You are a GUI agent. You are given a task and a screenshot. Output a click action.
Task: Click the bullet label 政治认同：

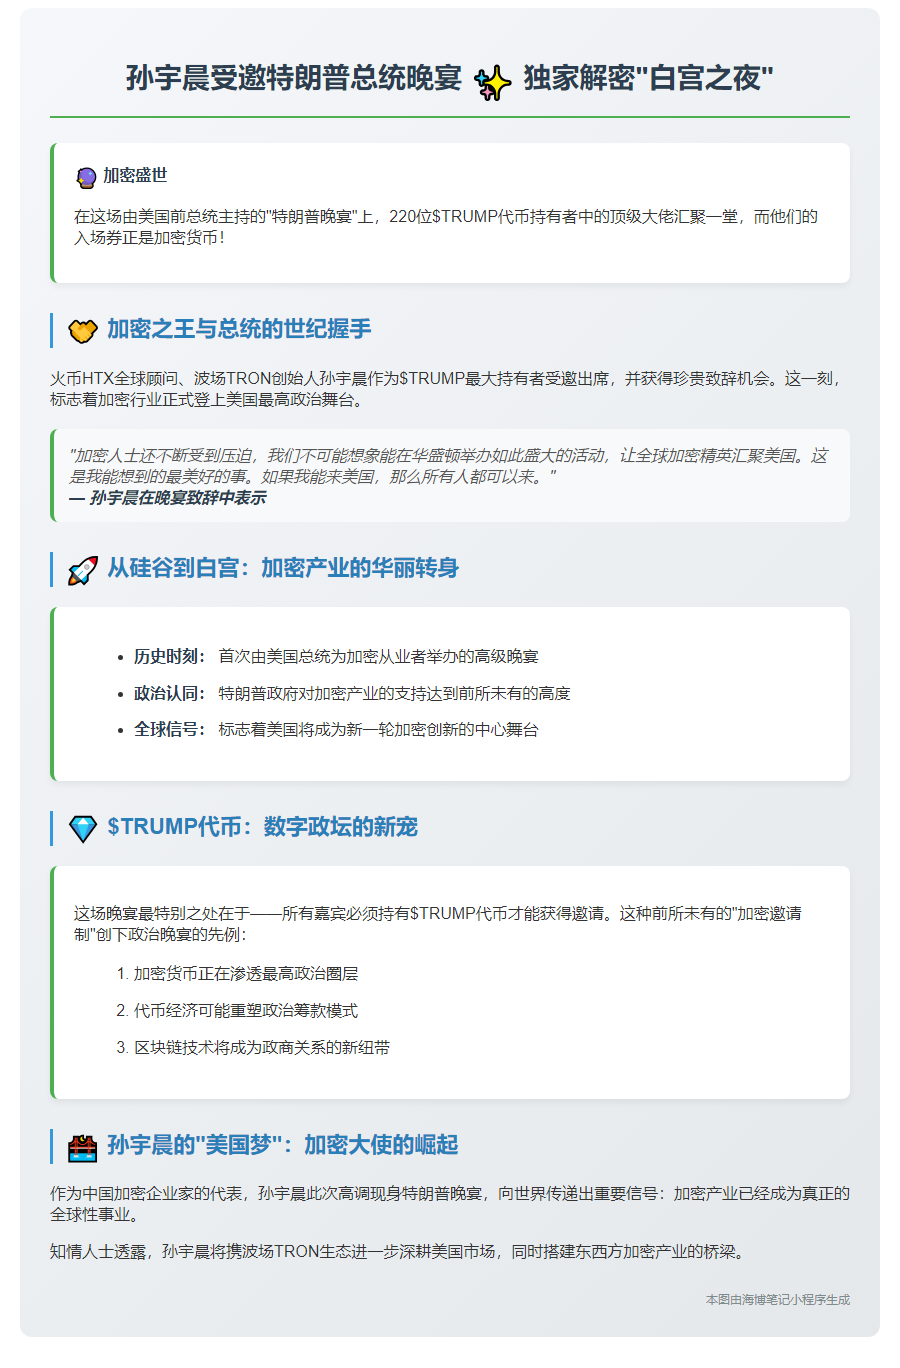pos(170,694)
